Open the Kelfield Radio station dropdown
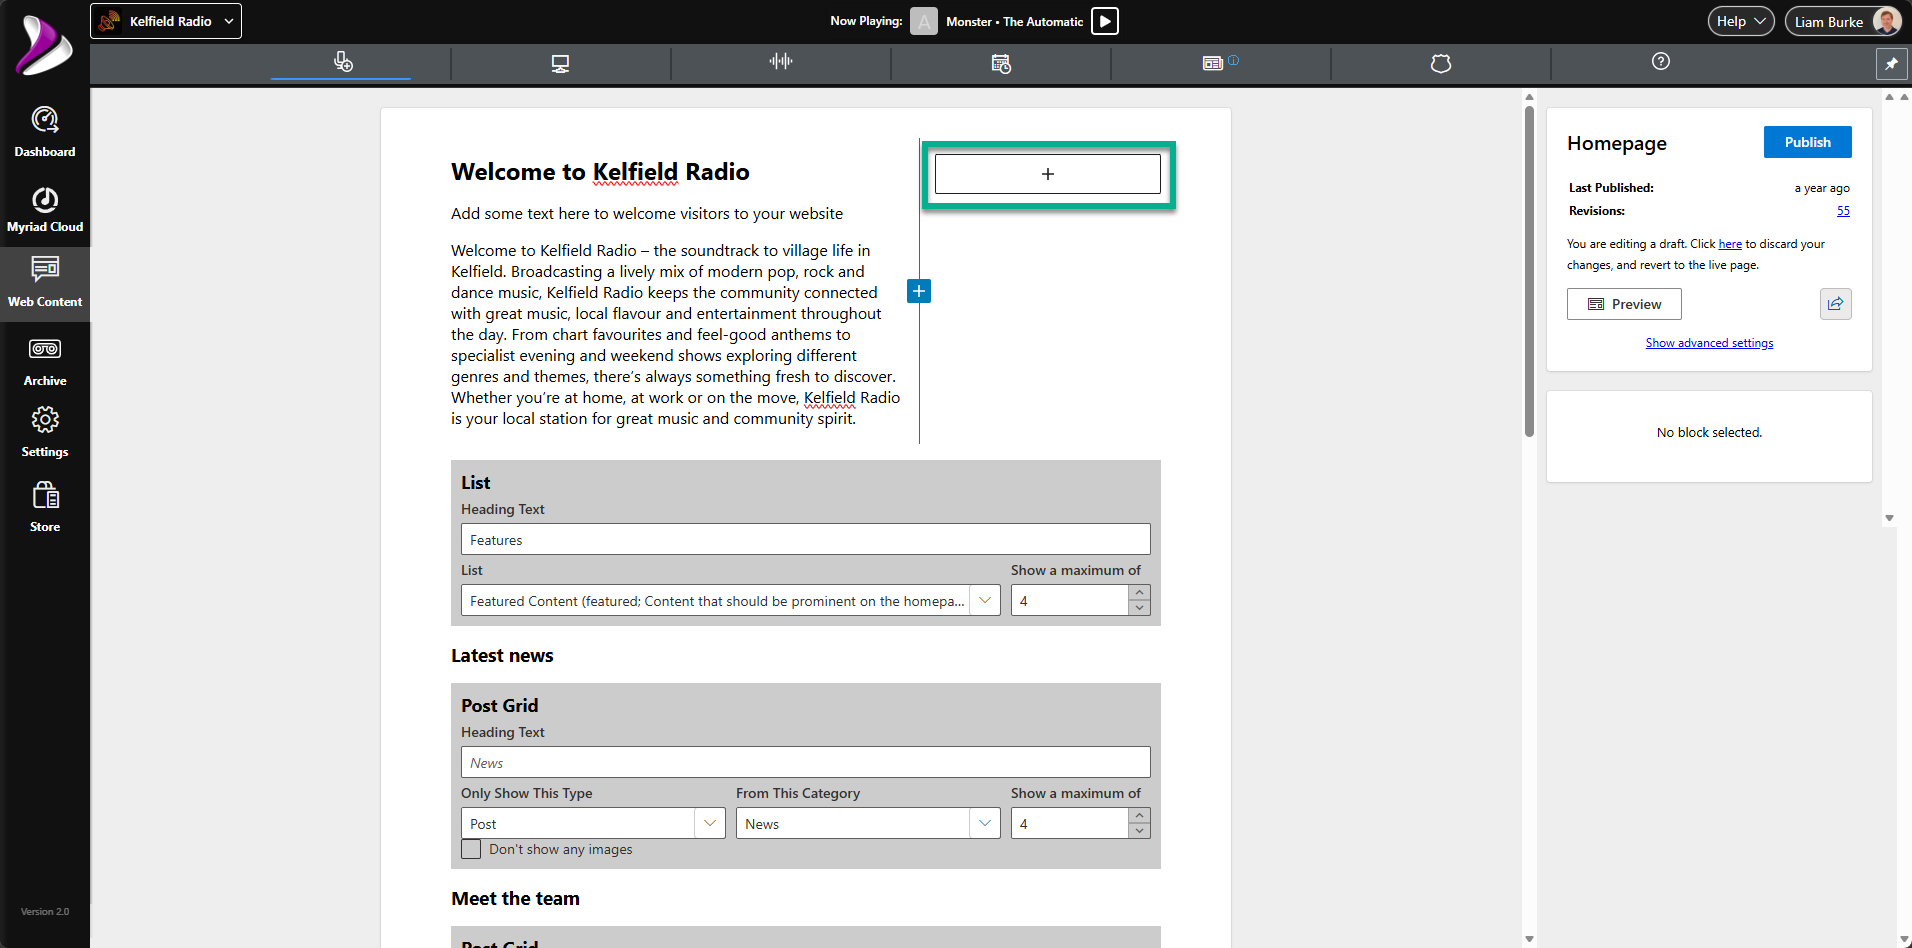This screenshot has width=1912, height=948. tap(166, 21)
